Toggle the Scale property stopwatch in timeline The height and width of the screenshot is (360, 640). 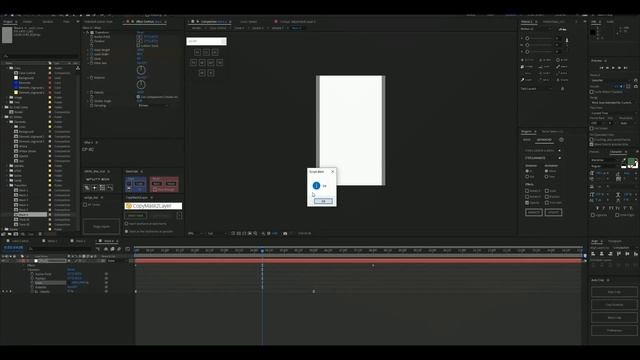click(x=32, y=282)
